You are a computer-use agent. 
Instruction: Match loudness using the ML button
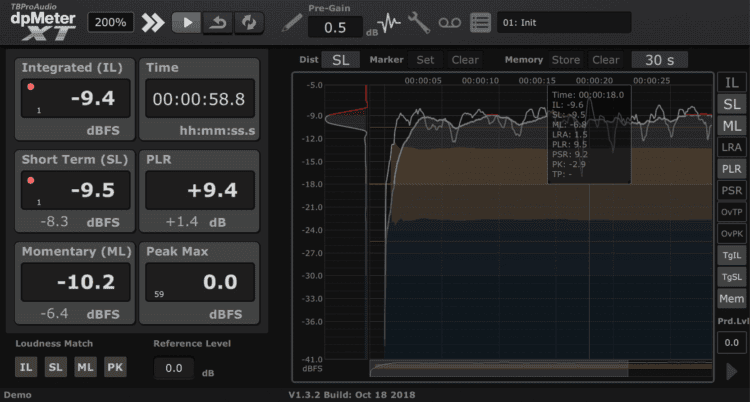point(85,367)
